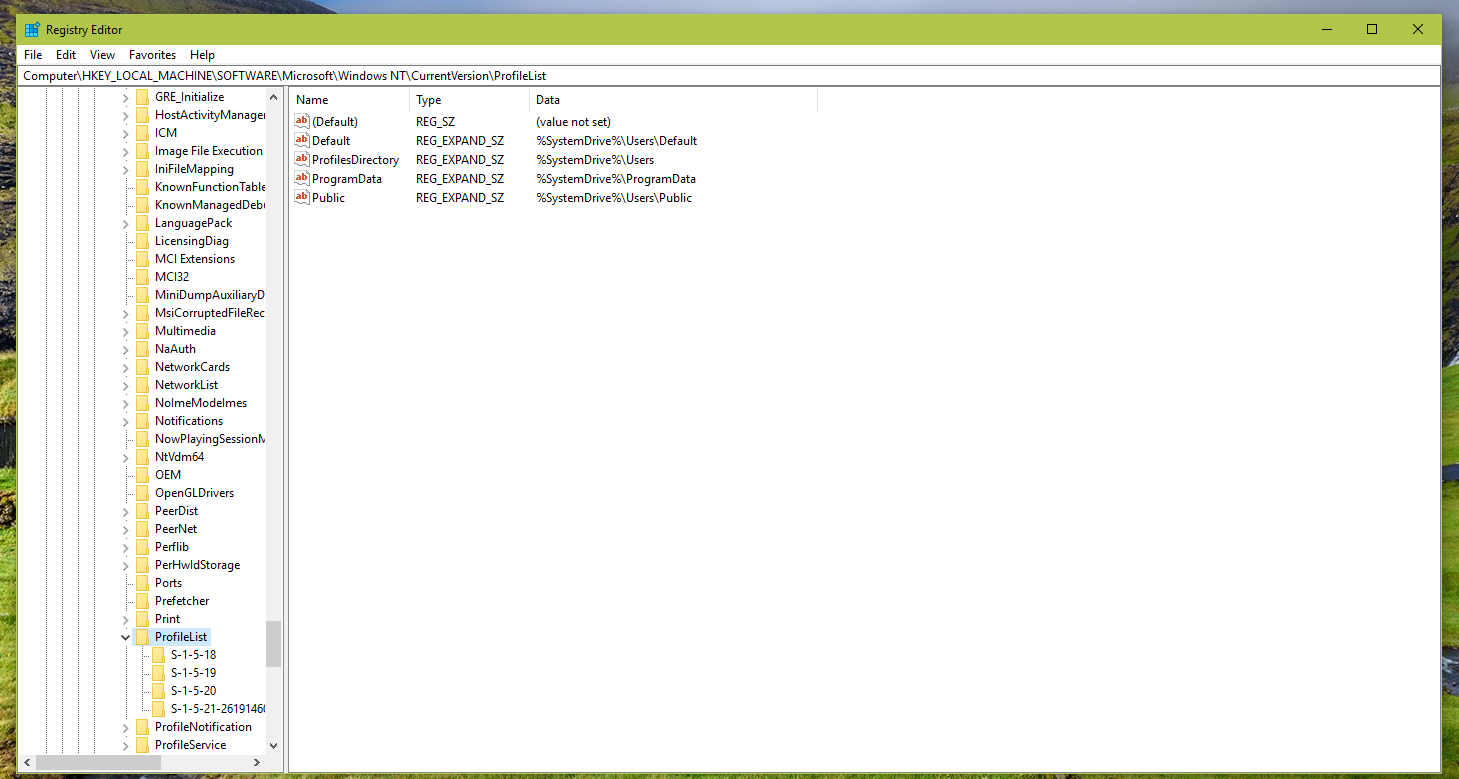Click the LanguagePack folder icon

tap(142, 223)
